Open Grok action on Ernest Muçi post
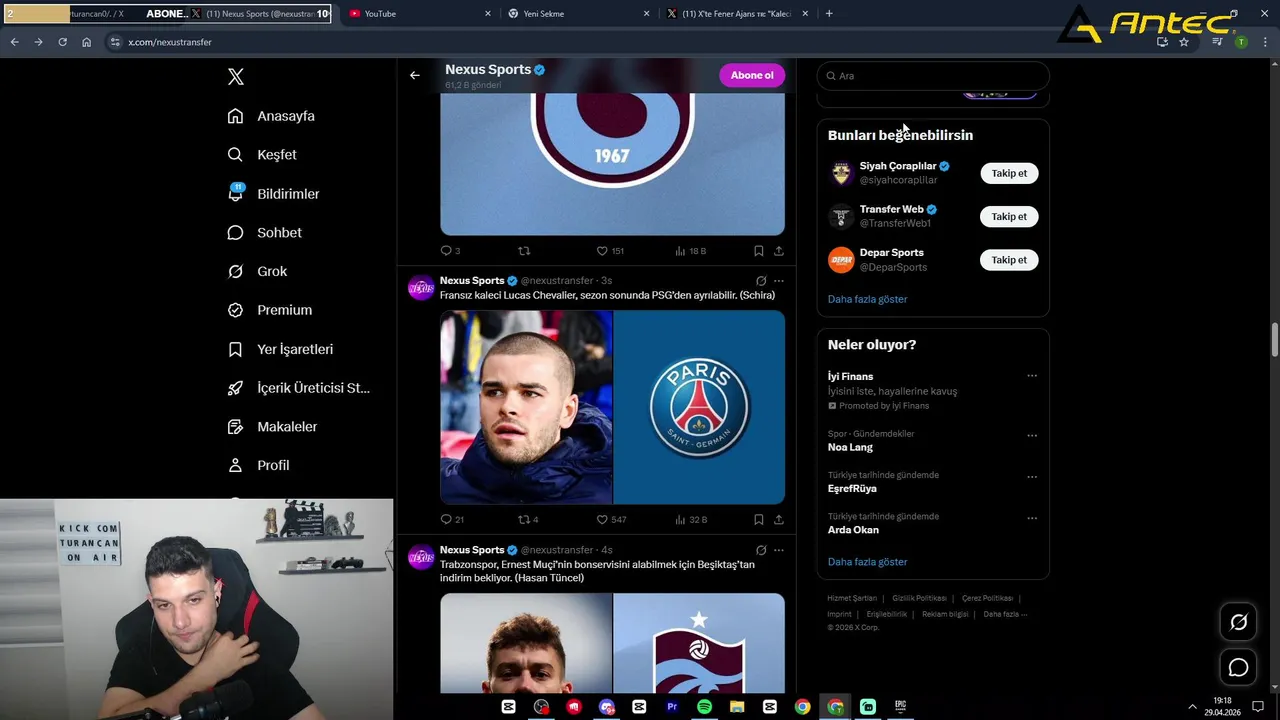This screenshot has height=720, width=1280. pos(761,550)
